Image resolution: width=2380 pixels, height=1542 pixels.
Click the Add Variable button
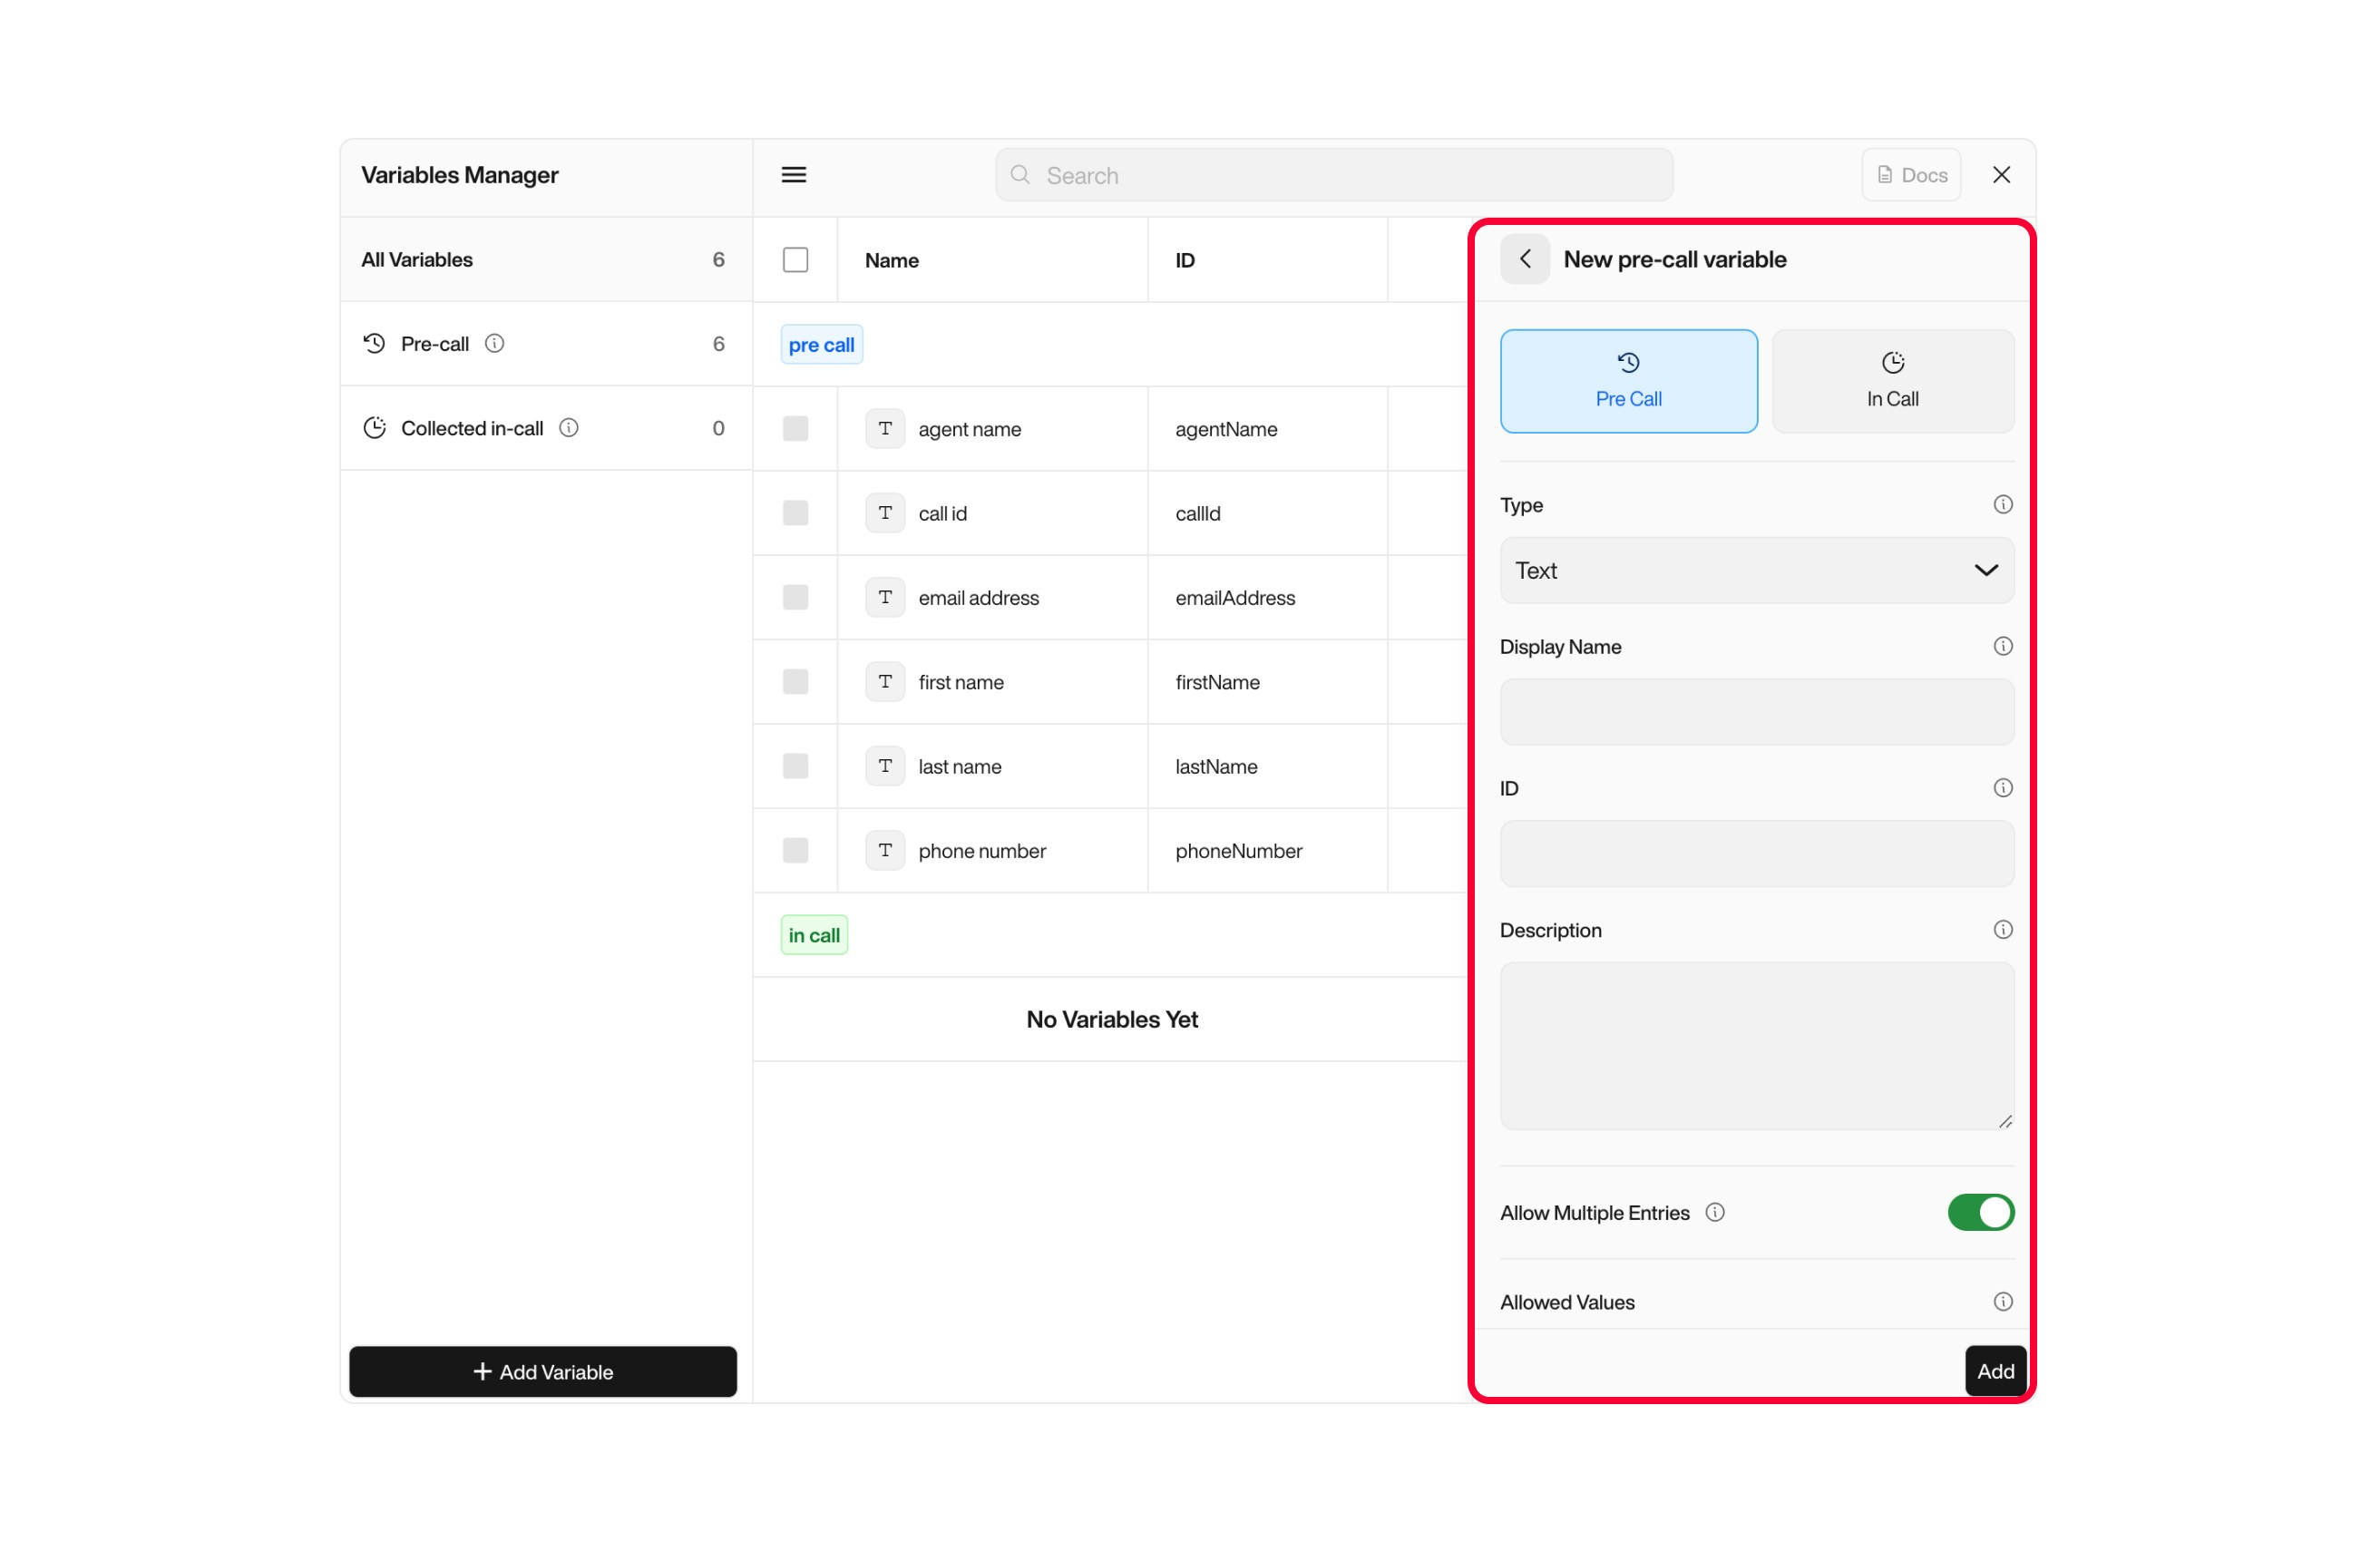tap(543, 1371)
